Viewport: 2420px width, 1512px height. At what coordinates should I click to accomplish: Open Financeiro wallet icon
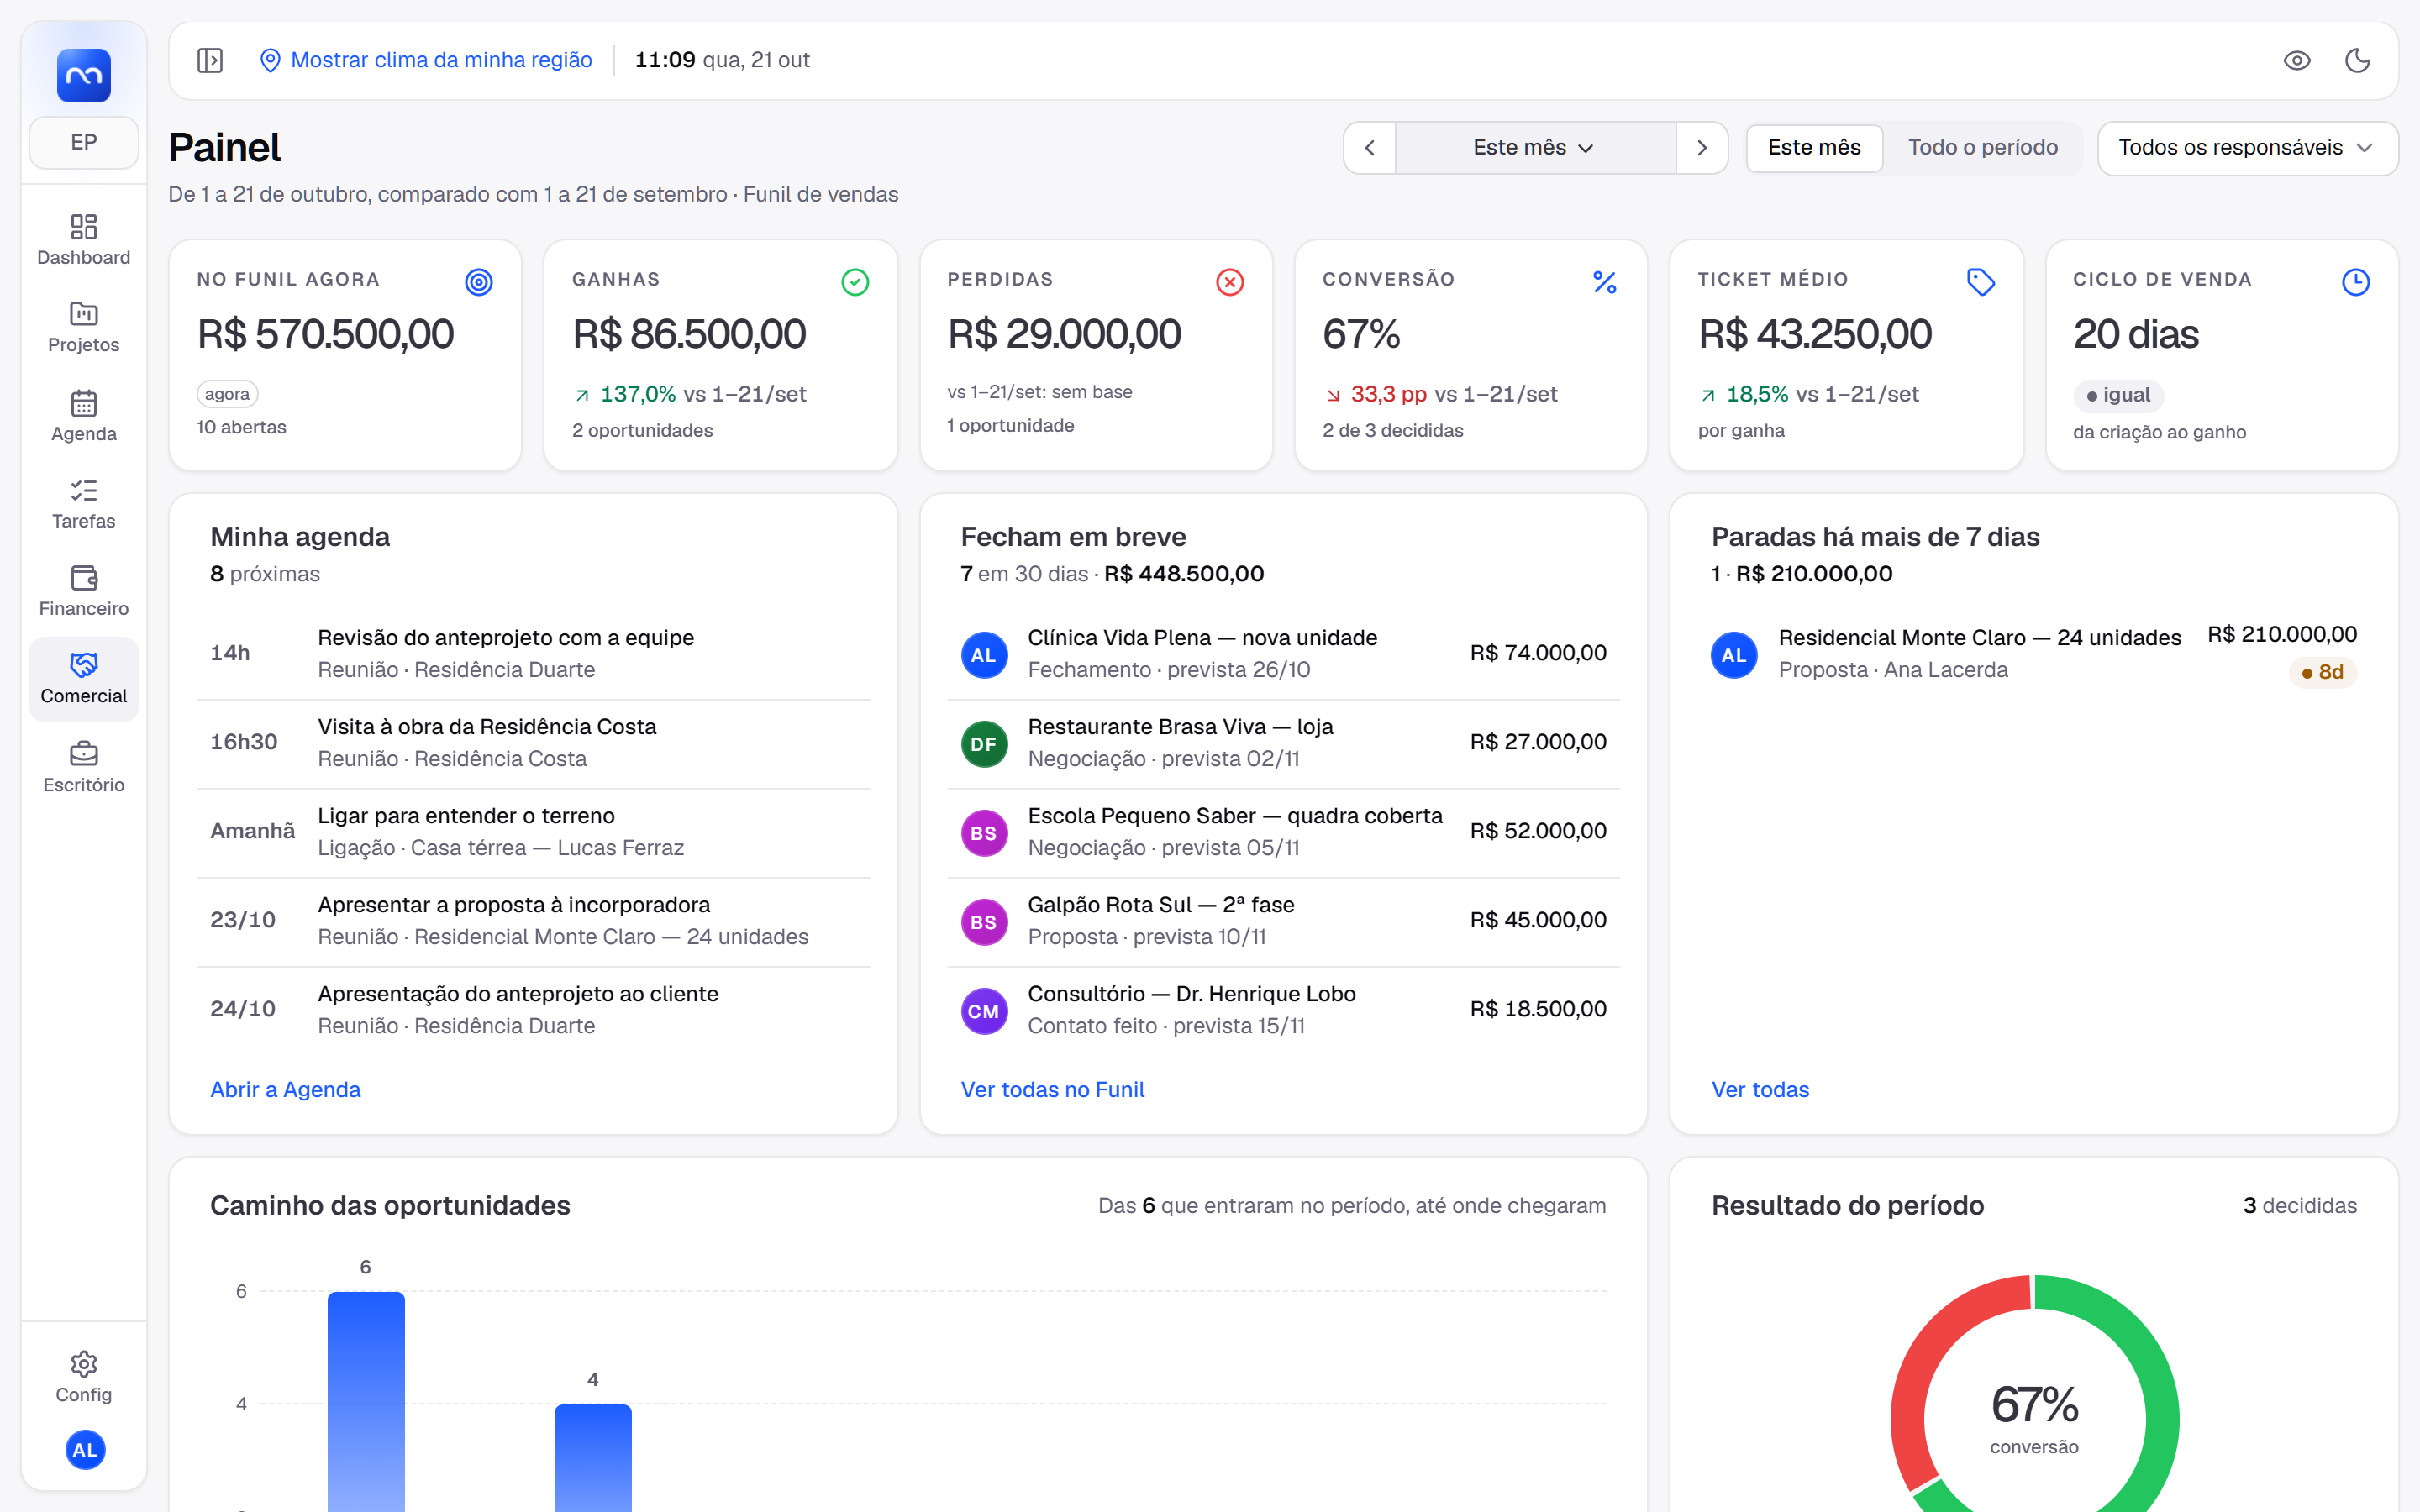(x=84, y=591)
